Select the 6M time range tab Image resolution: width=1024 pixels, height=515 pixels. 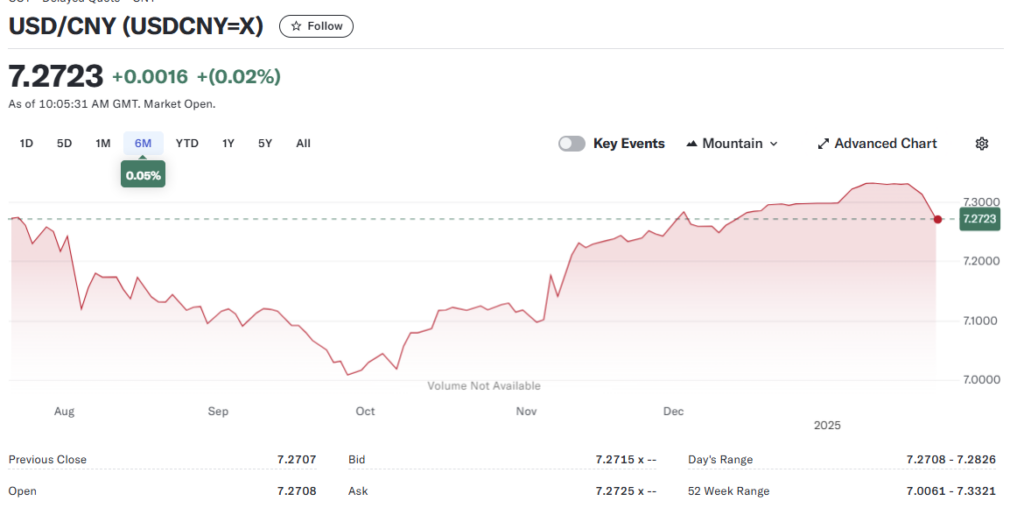[x=143, y=143]
